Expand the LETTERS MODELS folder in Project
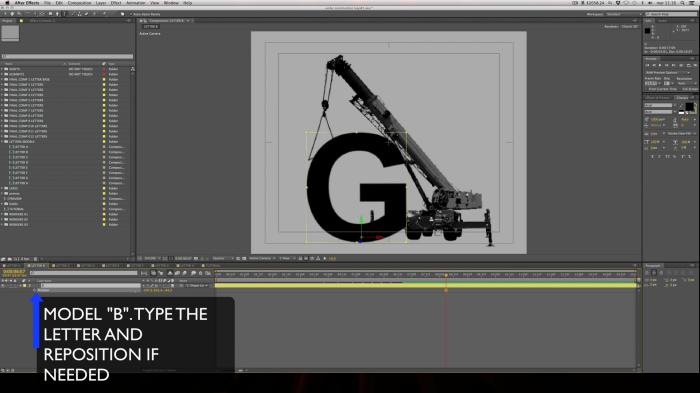The image size is (700, 393). pyautogui.click(x=2, y=142)
